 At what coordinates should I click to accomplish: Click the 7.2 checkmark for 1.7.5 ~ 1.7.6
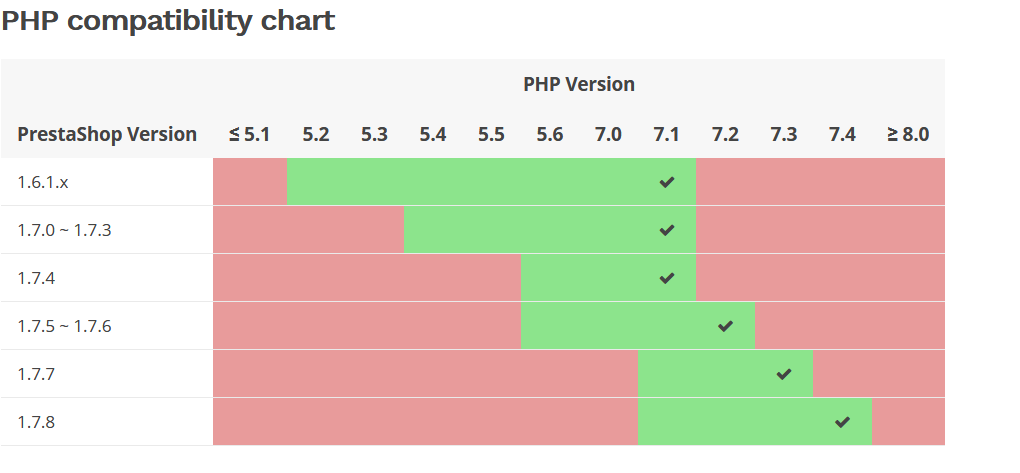click(x=726, y=326)
